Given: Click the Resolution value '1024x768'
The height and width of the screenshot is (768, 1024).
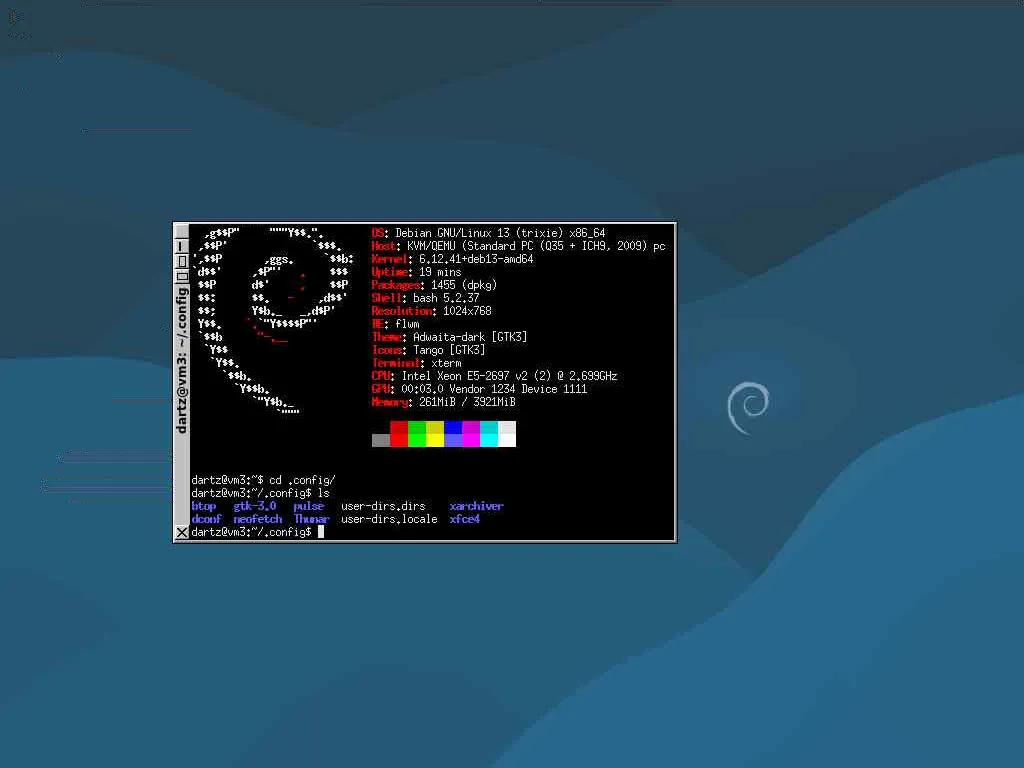Looking at the screenshot, I should click(467, 312).
